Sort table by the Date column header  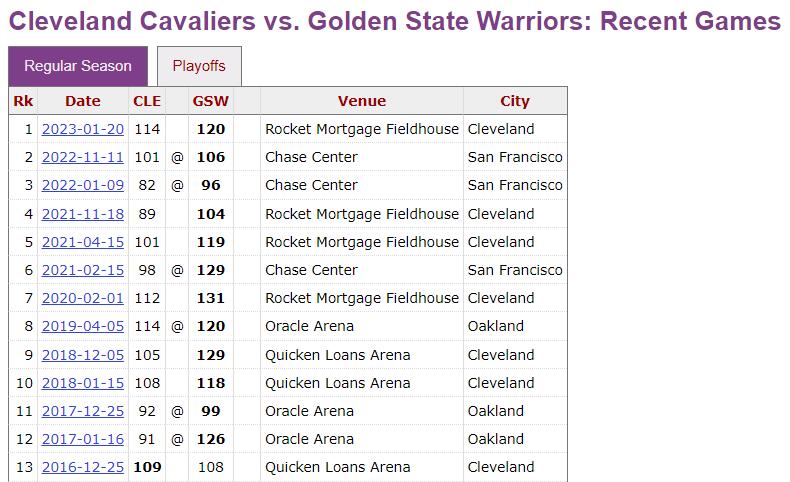(83, 101)
